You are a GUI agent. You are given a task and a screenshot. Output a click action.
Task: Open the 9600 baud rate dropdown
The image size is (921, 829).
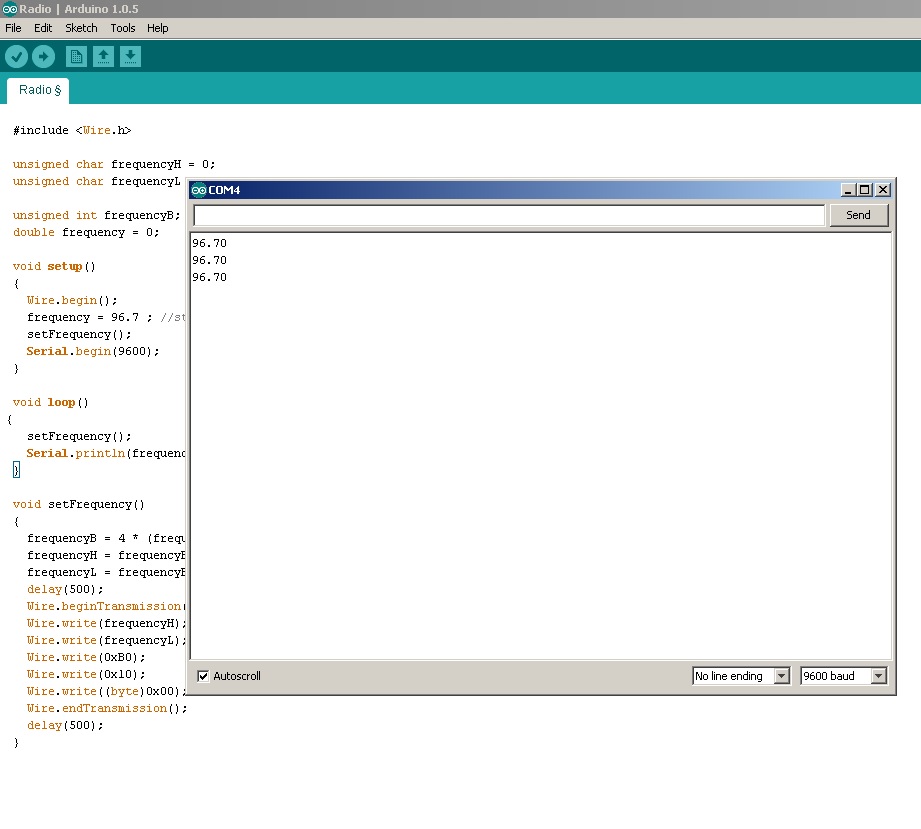tap(878, 676)
